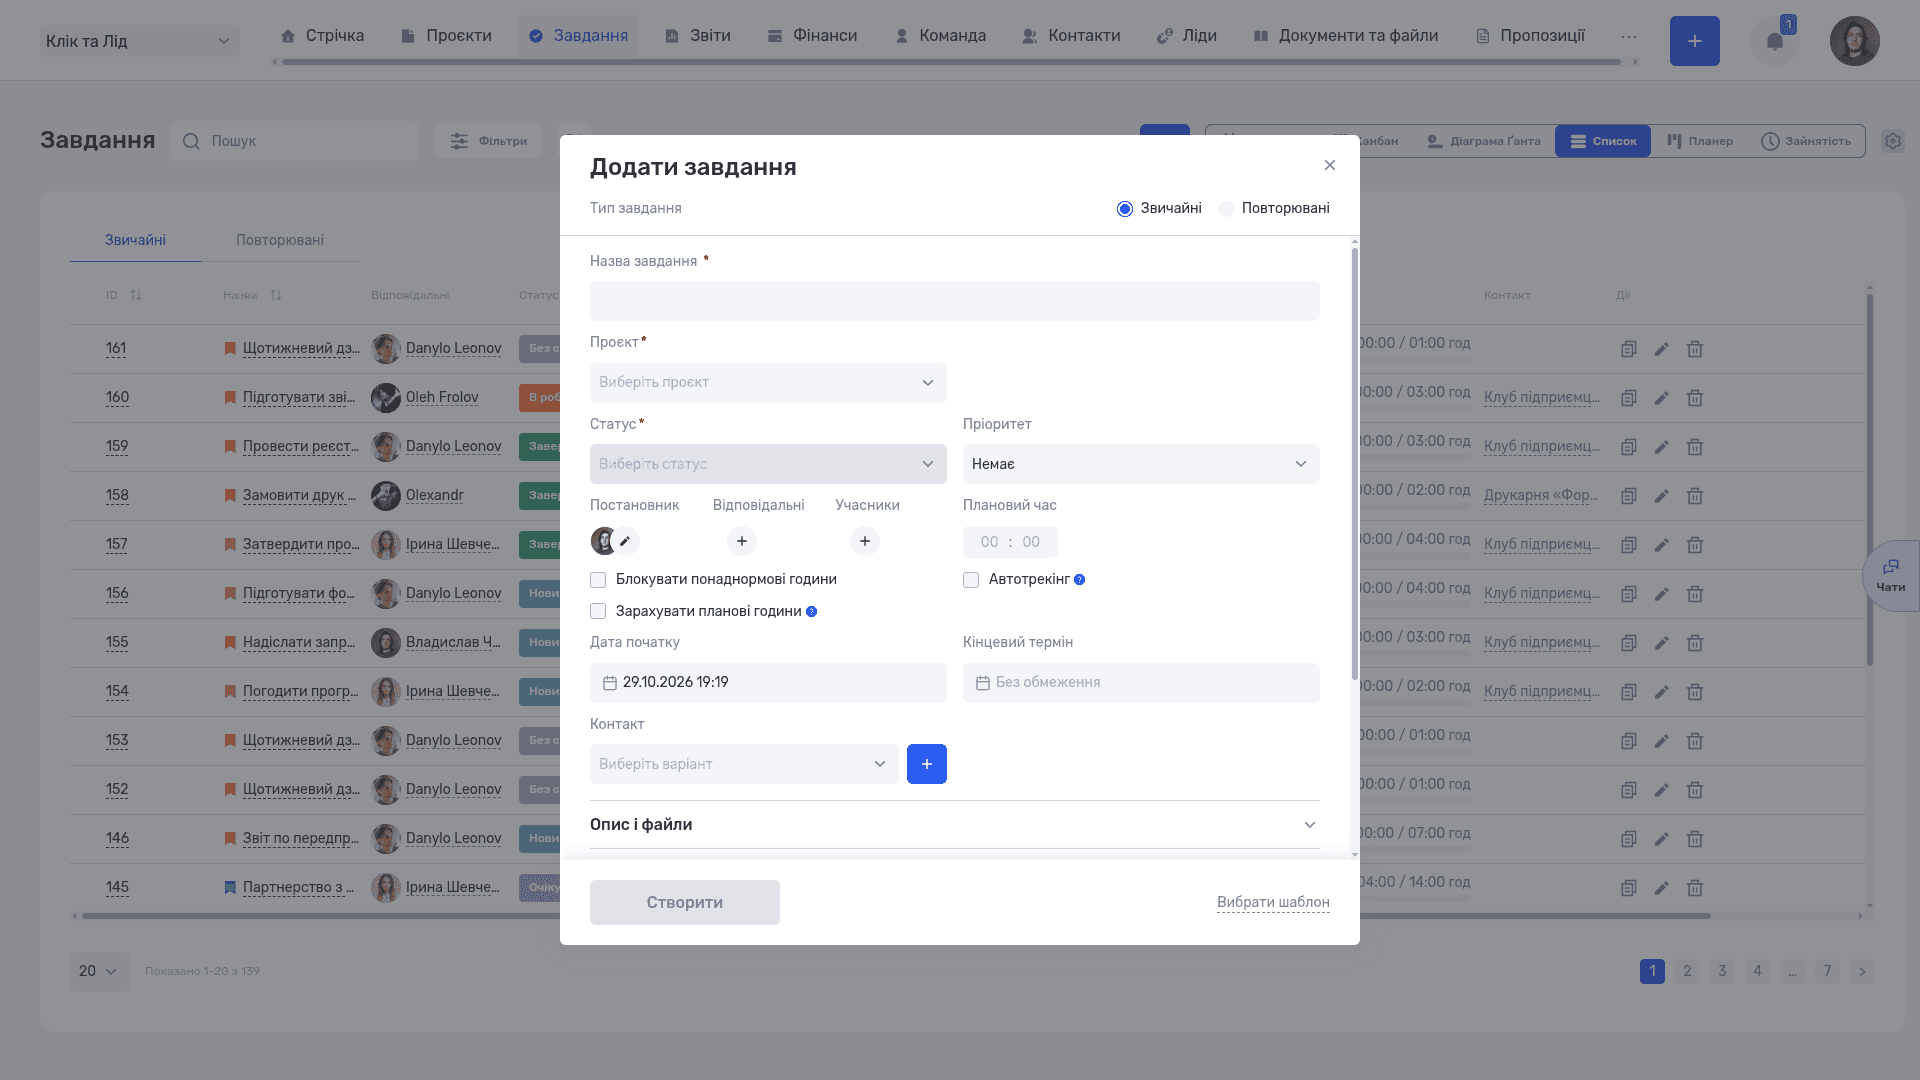
Task: Open Виберіть статус dropdown
Action: [768, 464]
